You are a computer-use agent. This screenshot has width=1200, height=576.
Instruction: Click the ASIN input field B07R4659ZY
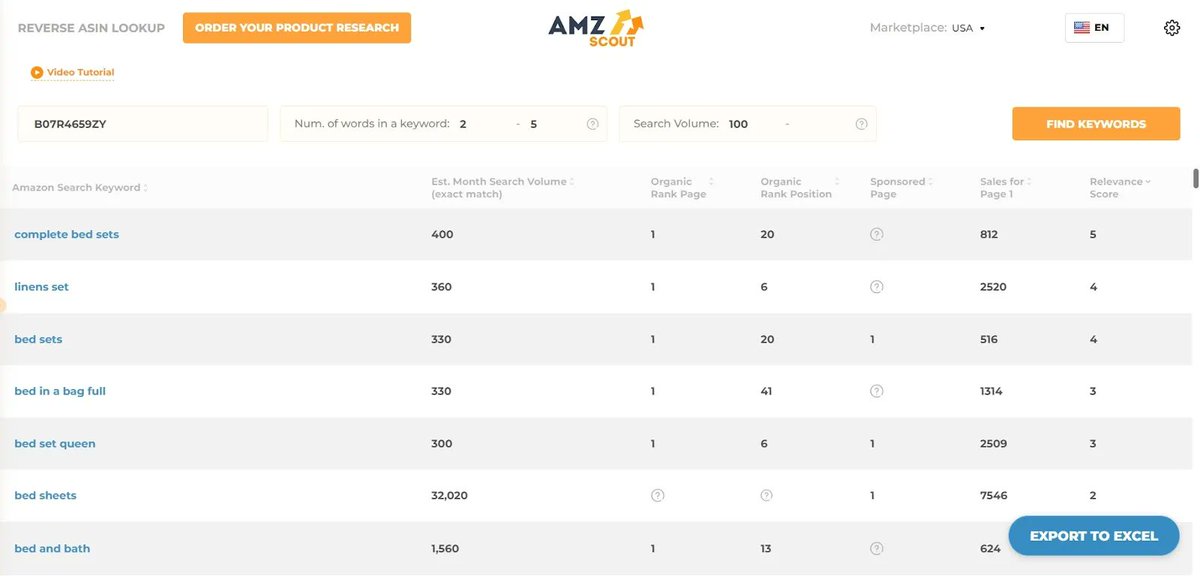pyautogui.click(x=143, y=124)
